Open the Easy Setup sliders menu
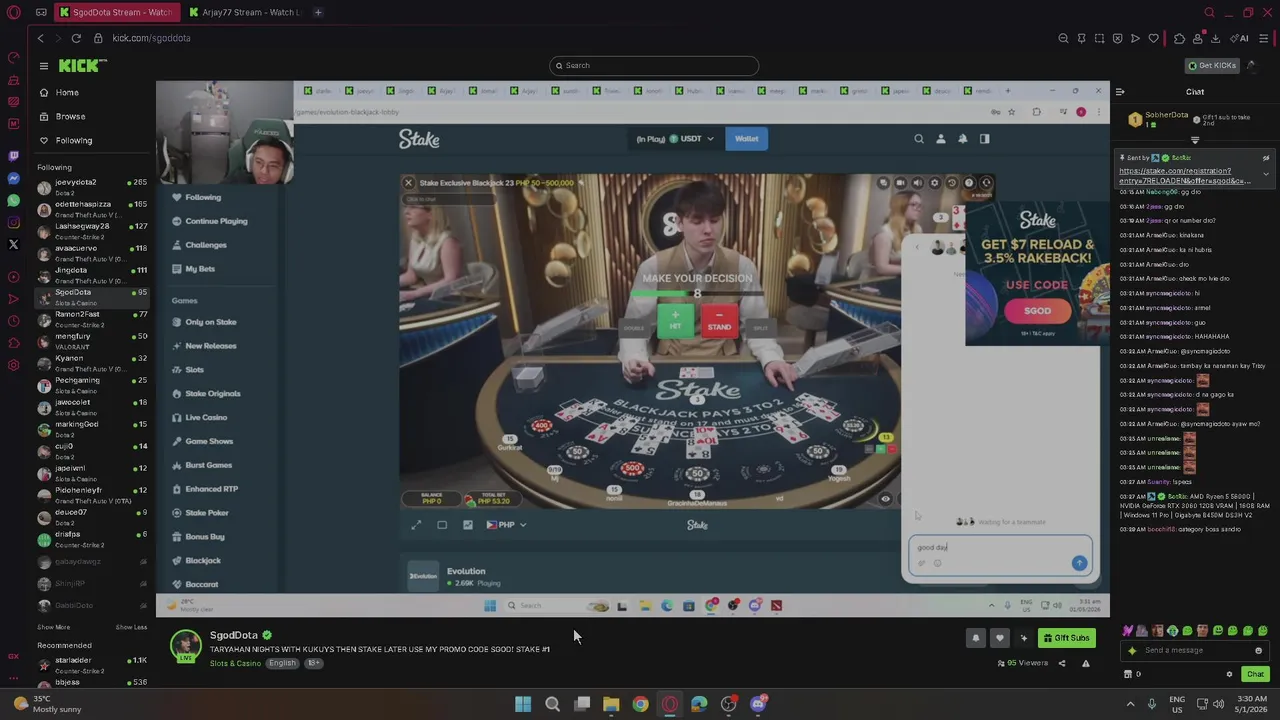 (x=1264, y=38)
